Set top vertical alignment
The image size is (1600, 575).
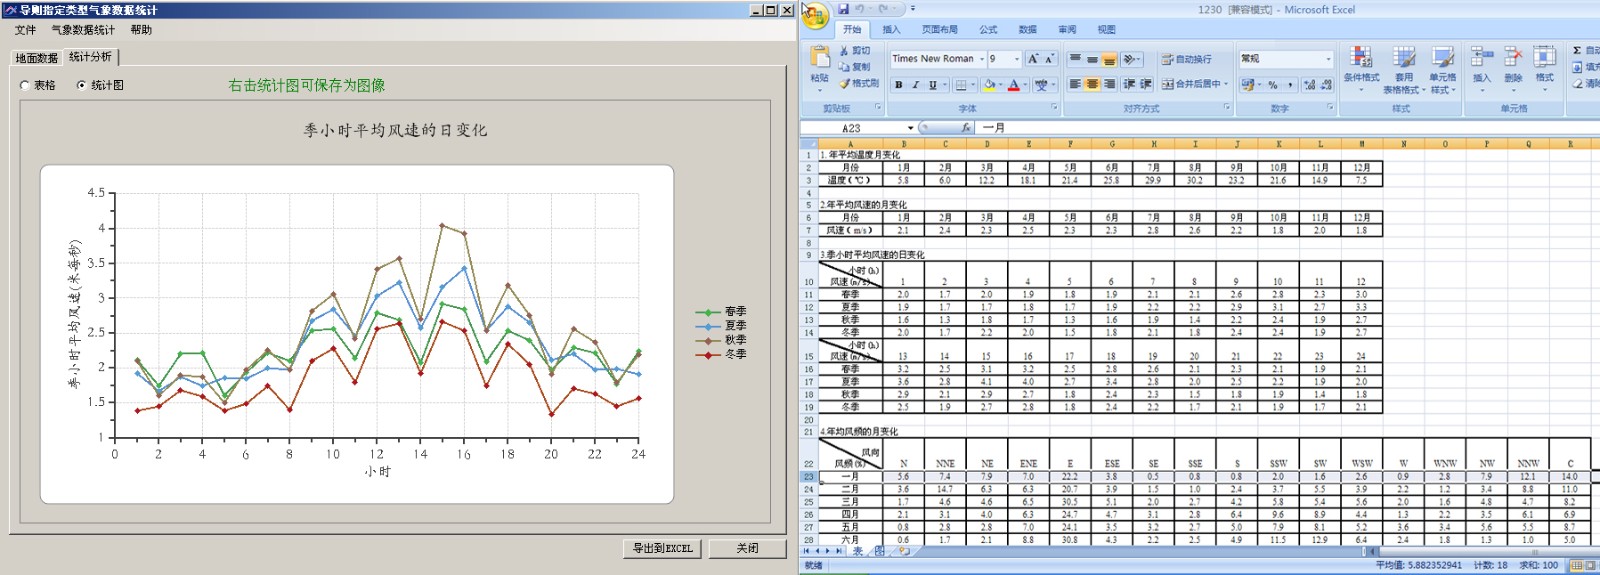[x=1075, y=59]
